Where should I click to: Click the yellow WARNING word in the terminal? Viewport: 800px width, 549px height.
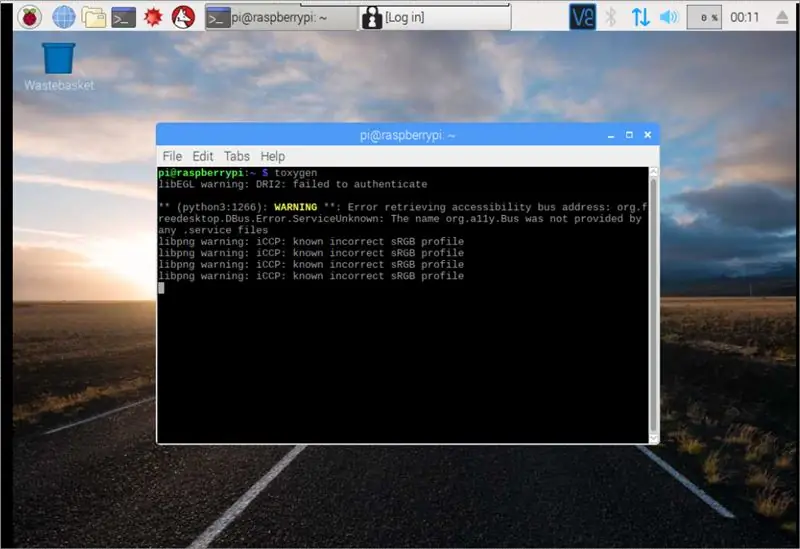point(295,207)
